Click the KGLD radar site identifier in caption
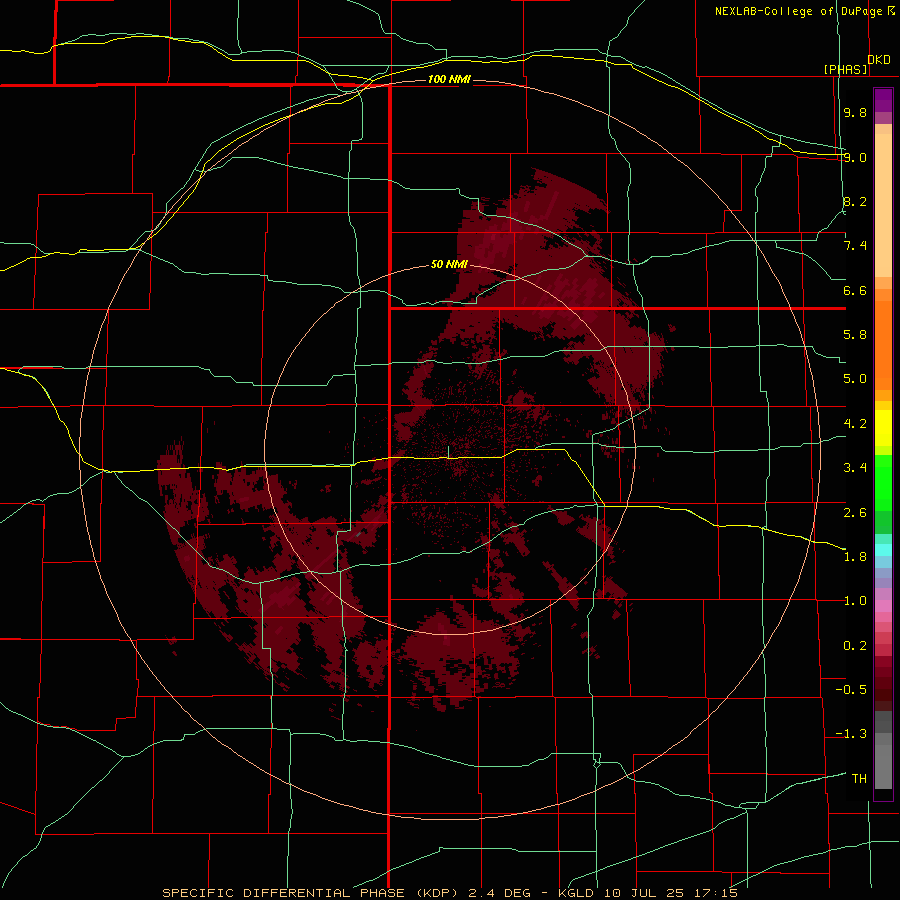 pyautogui.click(x=576, y=893)
